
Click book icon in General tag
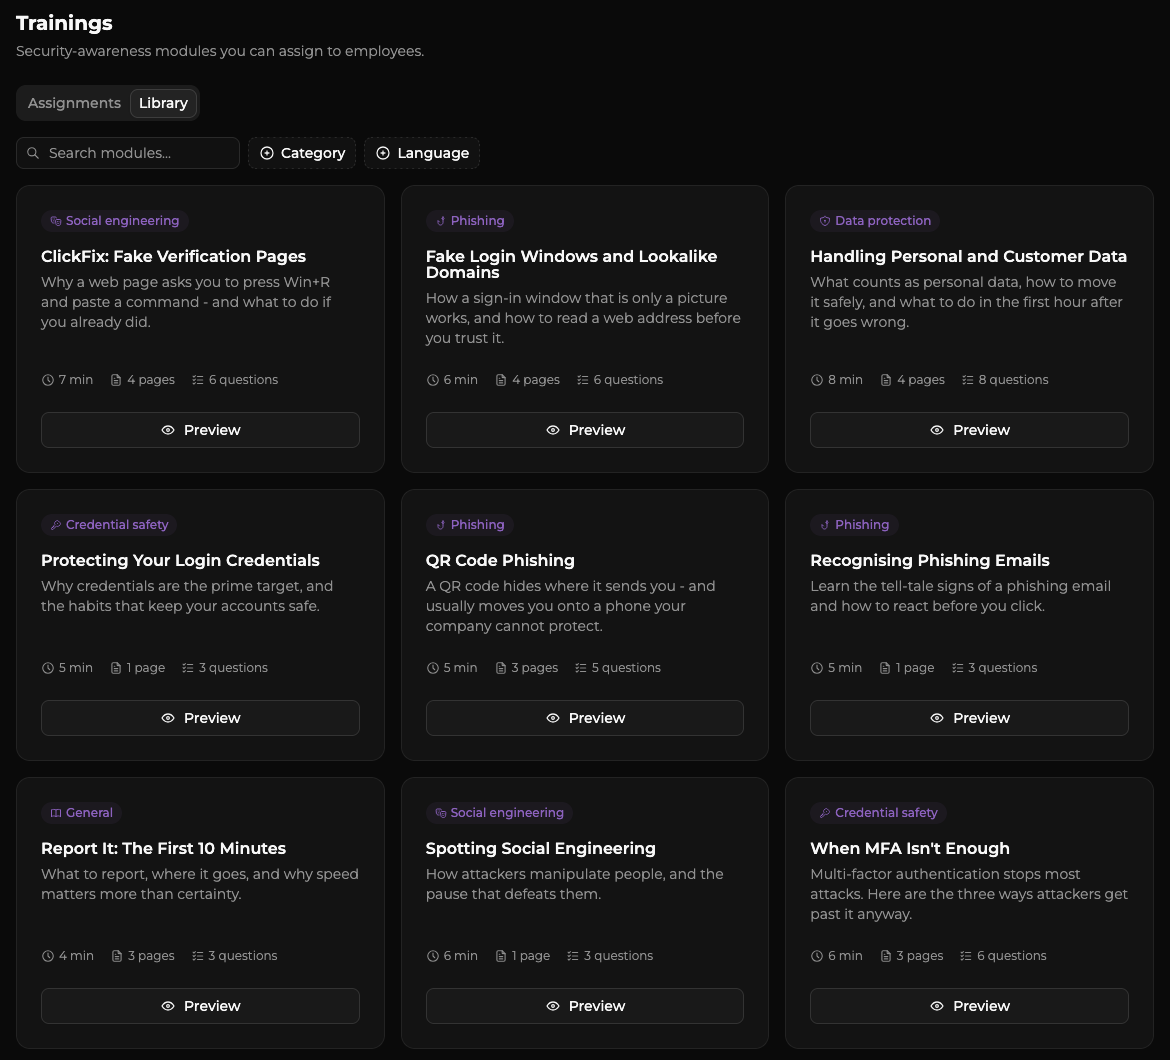click(55, 812)
